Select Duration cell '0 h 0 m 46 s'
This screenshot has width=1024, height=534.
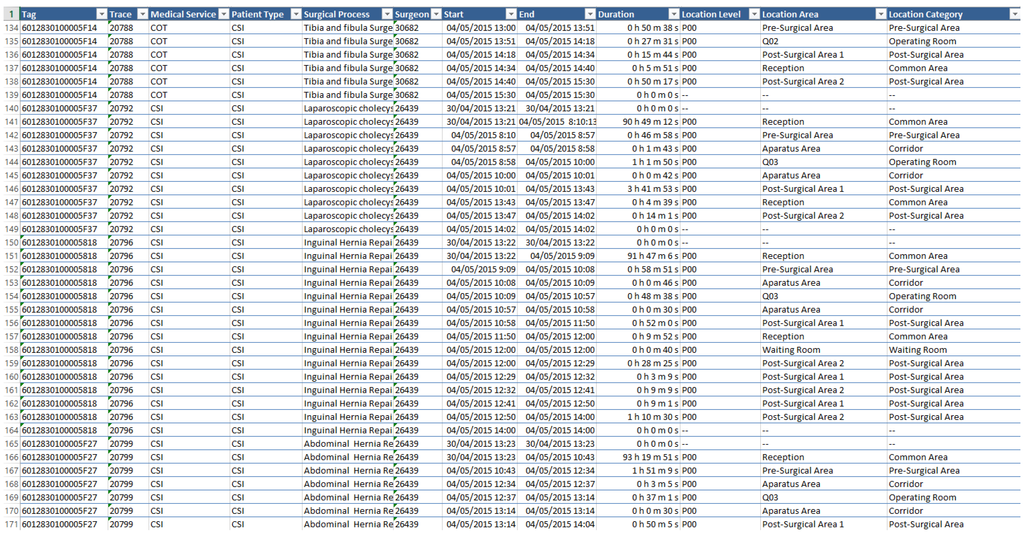click(638, 283)
